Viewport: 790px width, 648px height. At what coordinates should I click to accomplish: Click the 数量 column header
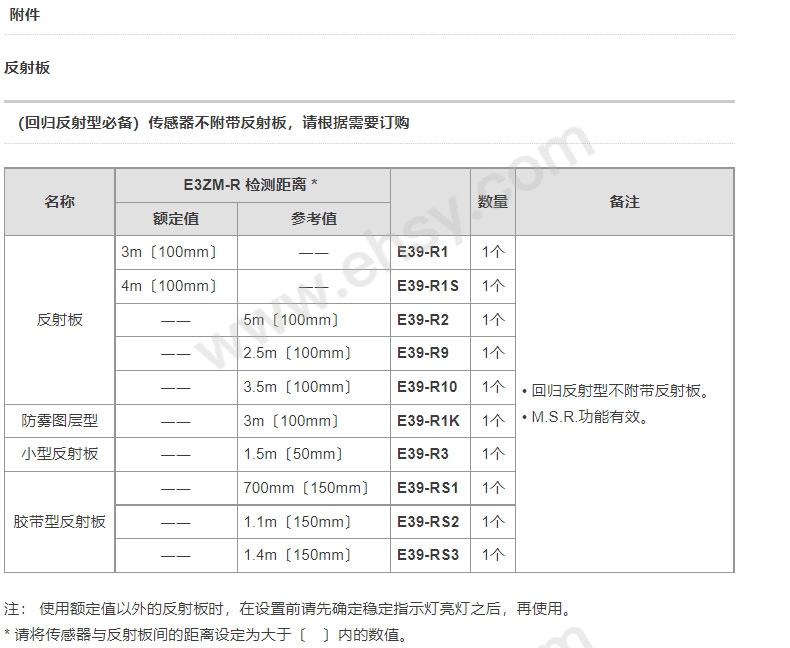pos(493,202)
